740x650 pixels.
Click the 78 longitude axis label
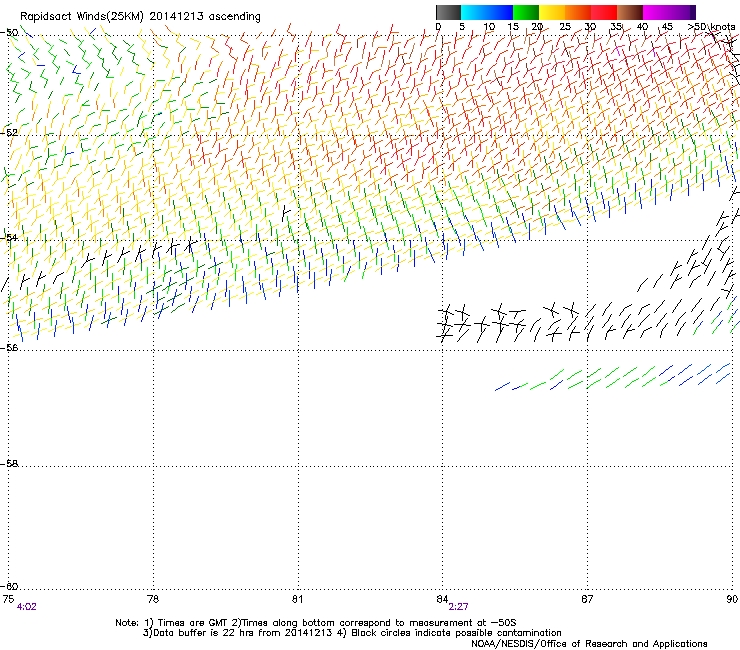coord(153,599)
